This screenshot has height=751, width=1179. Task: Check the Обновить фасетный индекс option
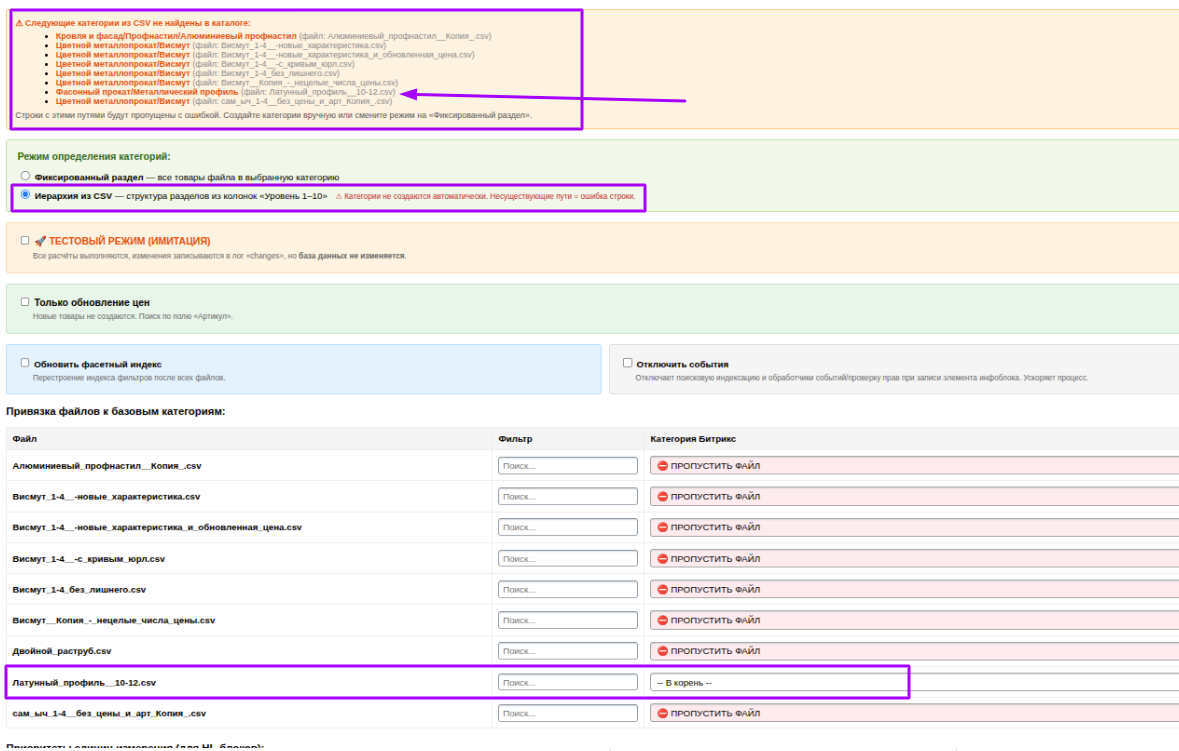click(25, 364)
